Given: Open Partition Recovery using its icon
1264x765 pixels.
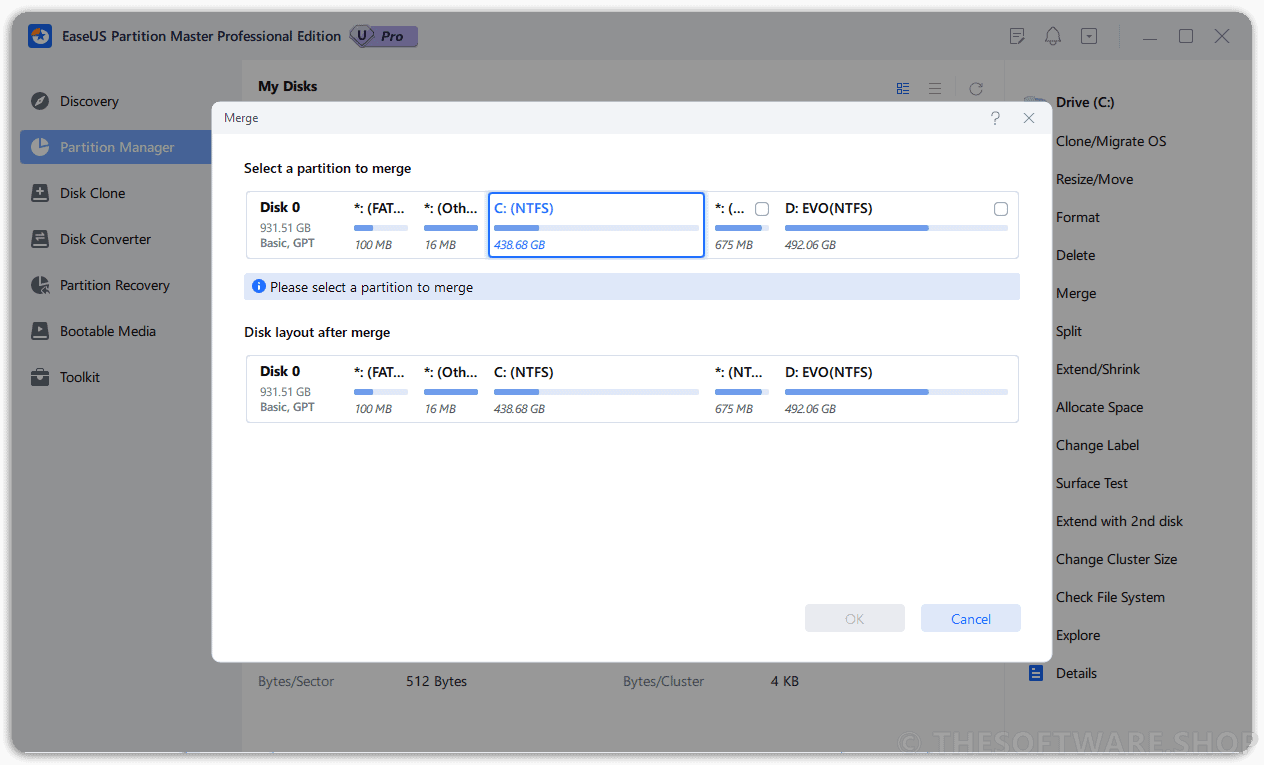Looking at the screenshot, I should (40, 285).
